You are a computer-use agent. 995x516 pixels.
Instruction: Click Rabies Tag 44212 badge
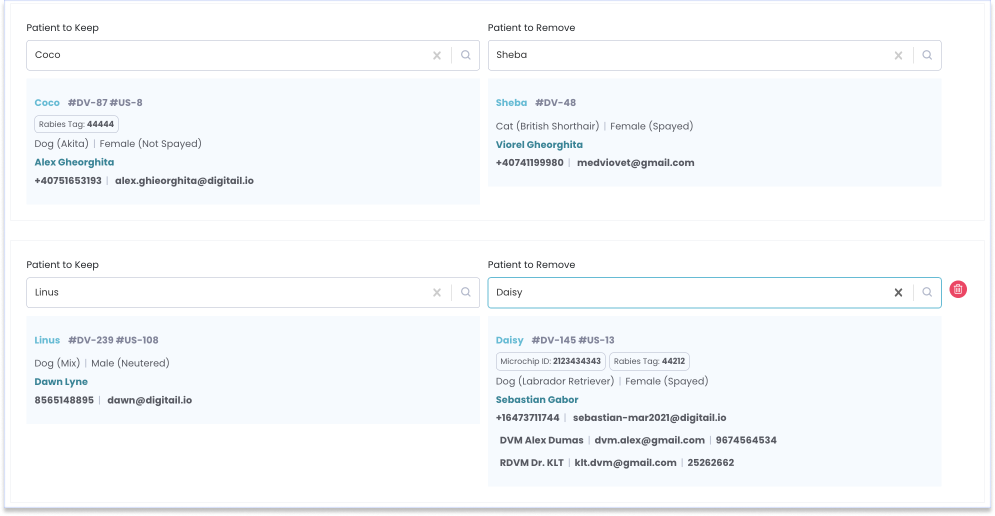[x=649, y=361]
